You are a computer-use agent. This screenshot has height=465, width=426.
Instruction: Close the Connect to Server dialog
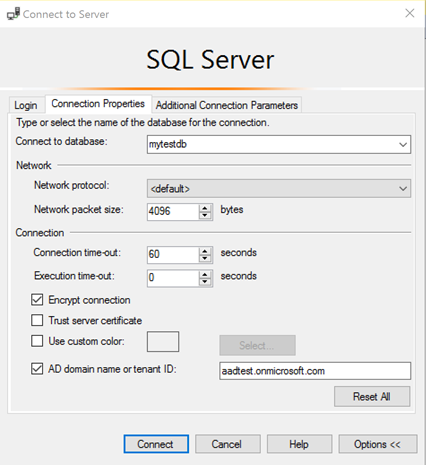(x=410, y=13)
